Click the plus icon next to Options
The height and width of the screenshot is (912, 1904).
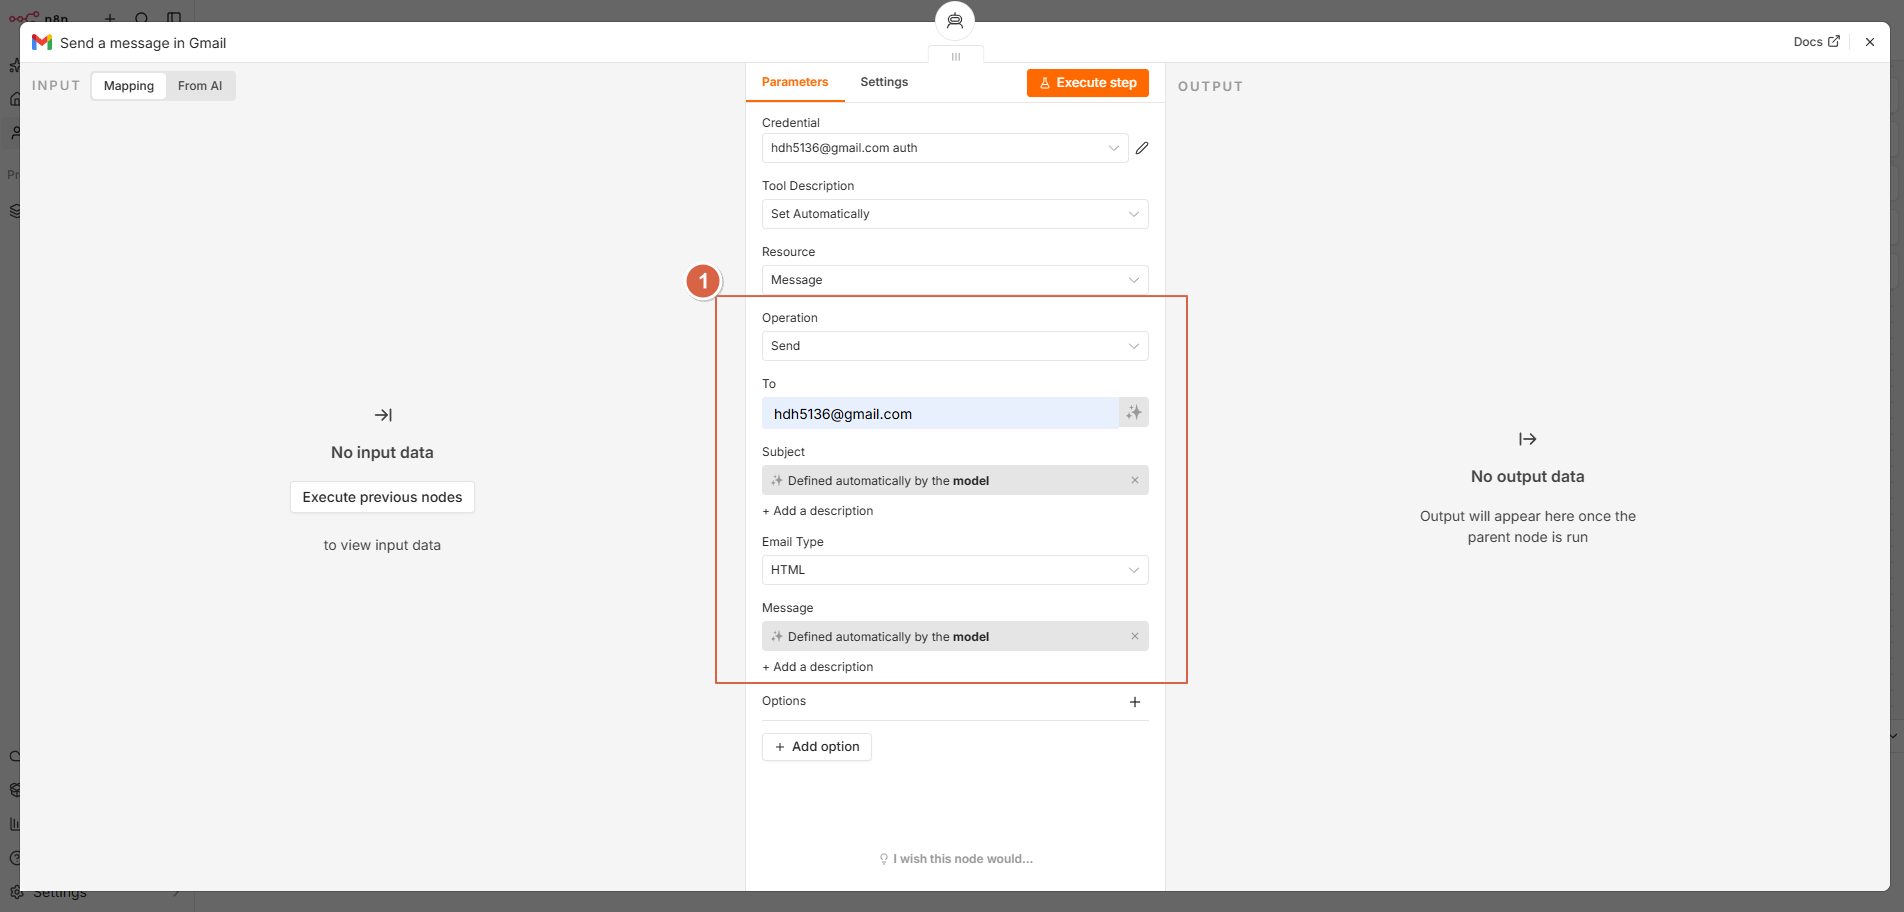click(1135, 702)
